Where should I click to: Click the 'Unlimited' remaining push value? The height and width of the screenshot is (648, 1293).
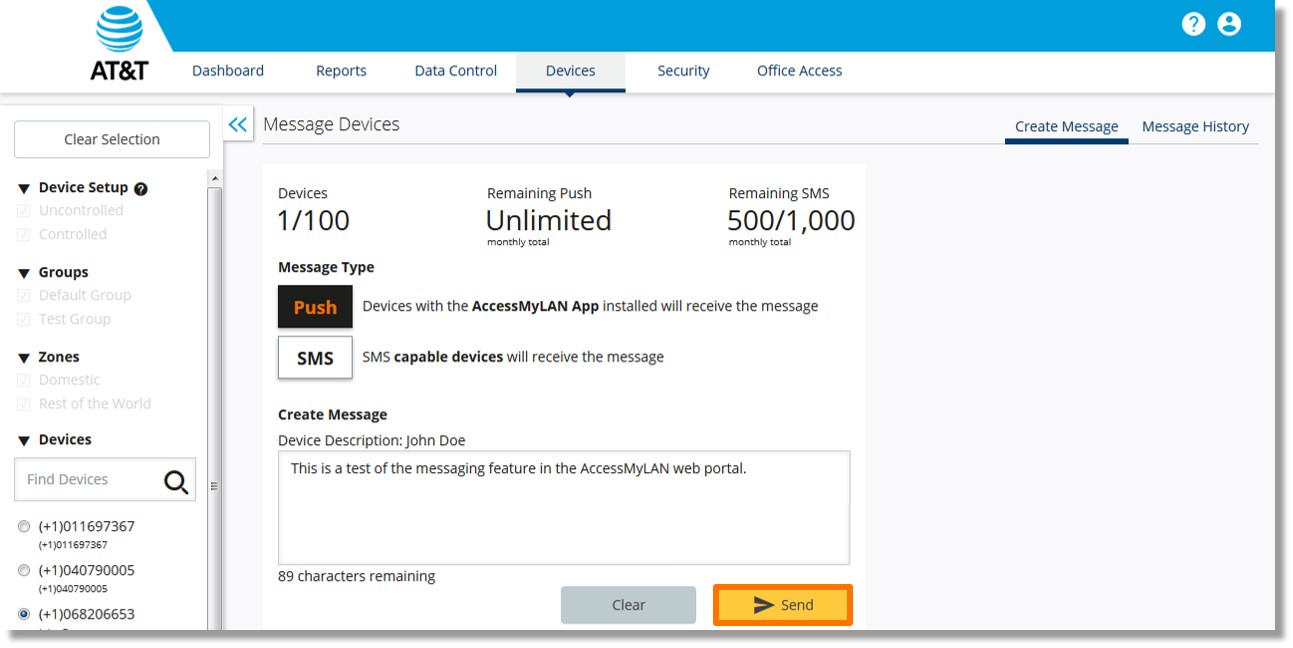coord(549,221)
